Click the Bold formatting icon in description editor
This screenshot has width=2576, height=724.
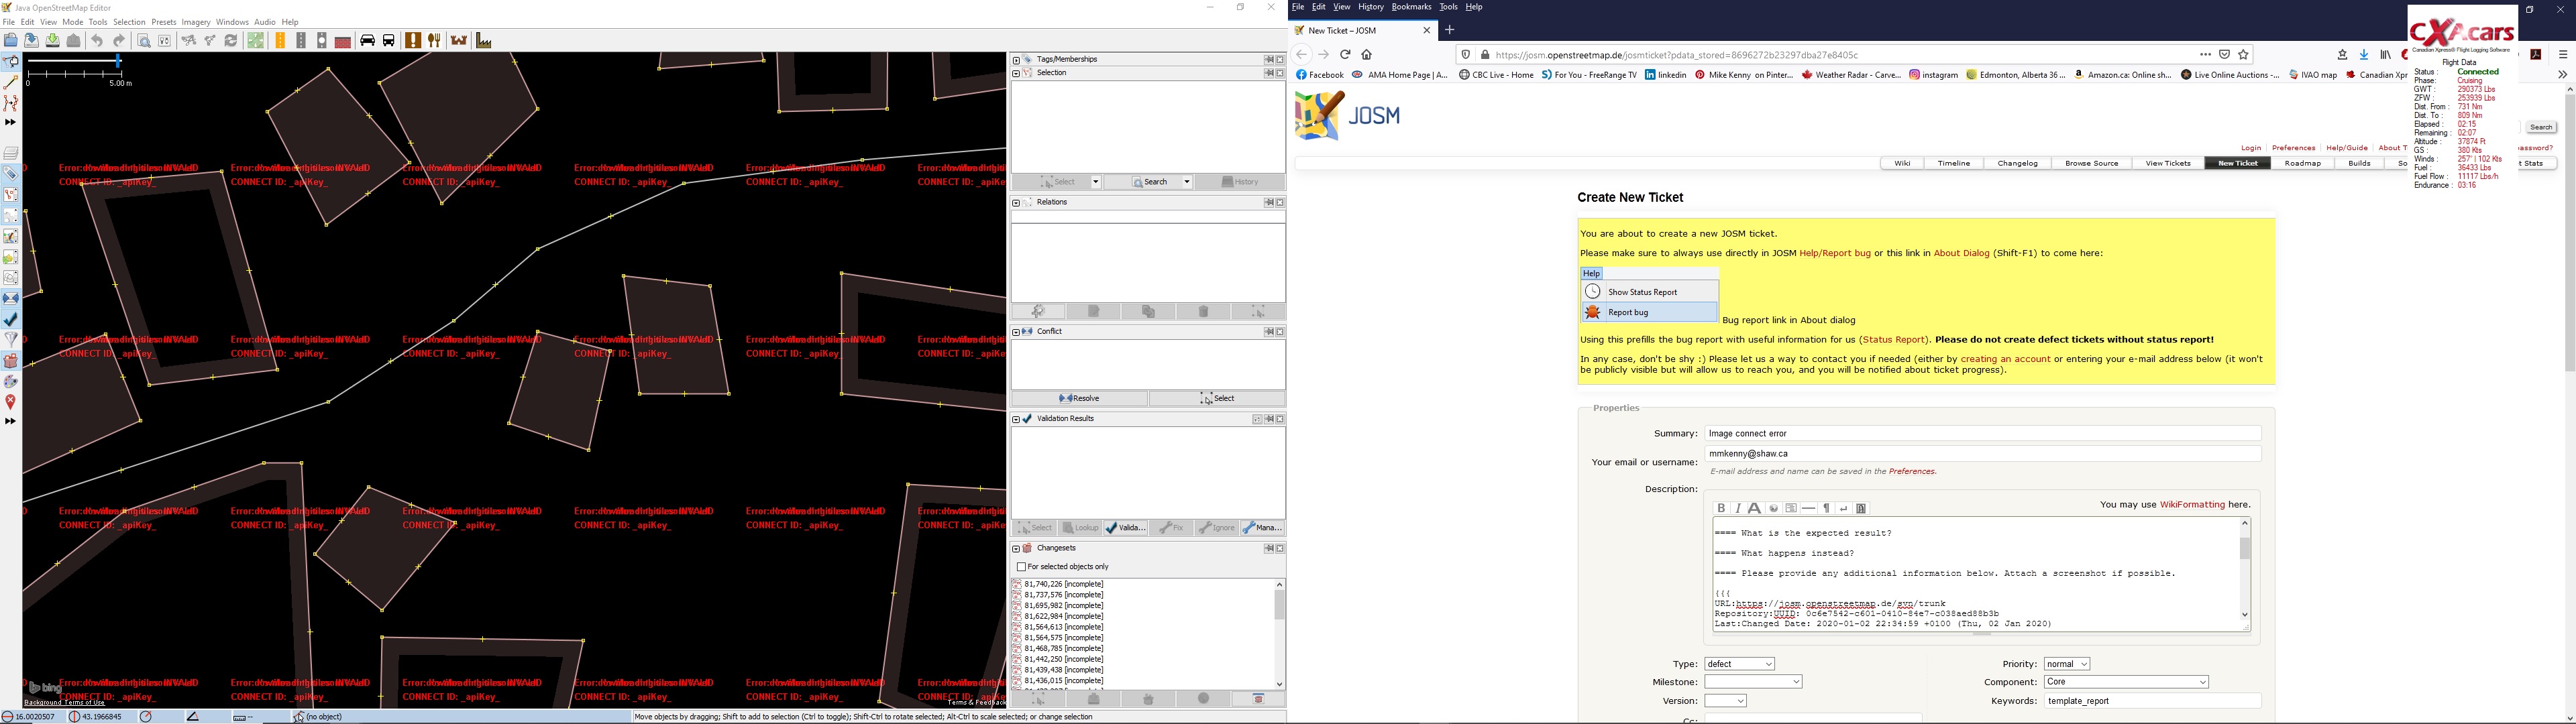1721,508
